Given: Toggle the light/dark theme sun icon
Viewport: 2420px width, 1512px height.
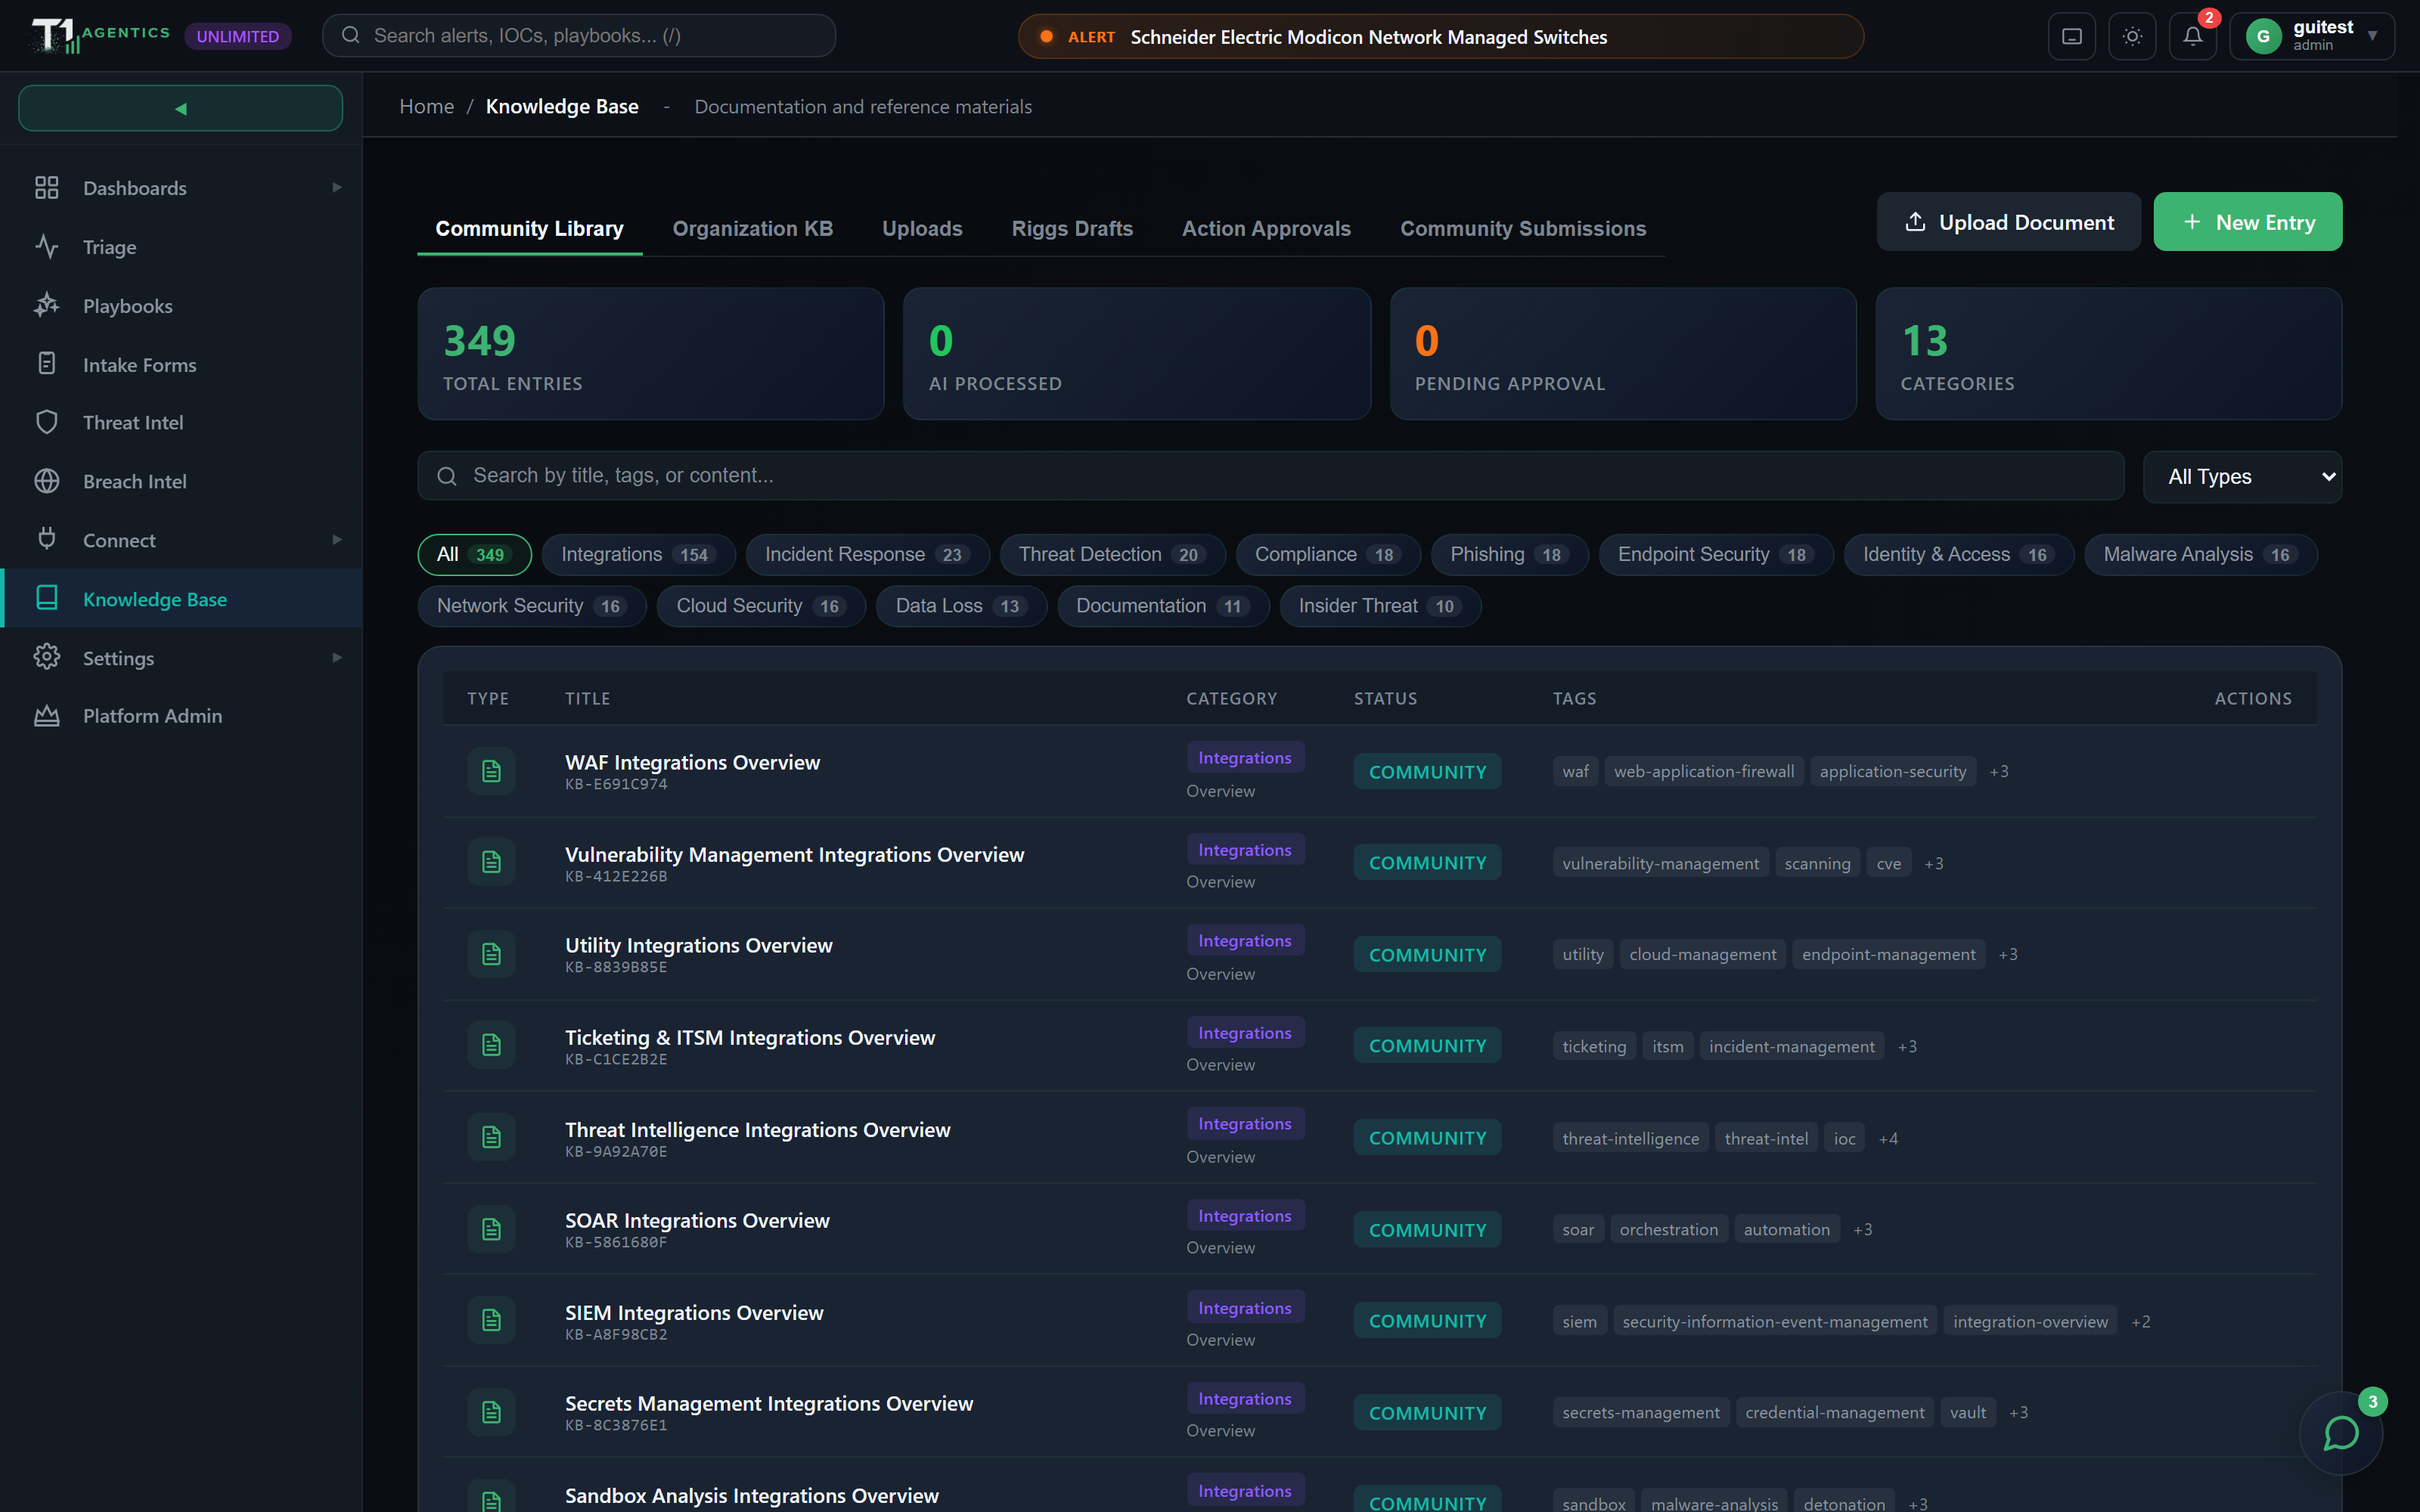Looking at the screenshot, I should 2132,36.
